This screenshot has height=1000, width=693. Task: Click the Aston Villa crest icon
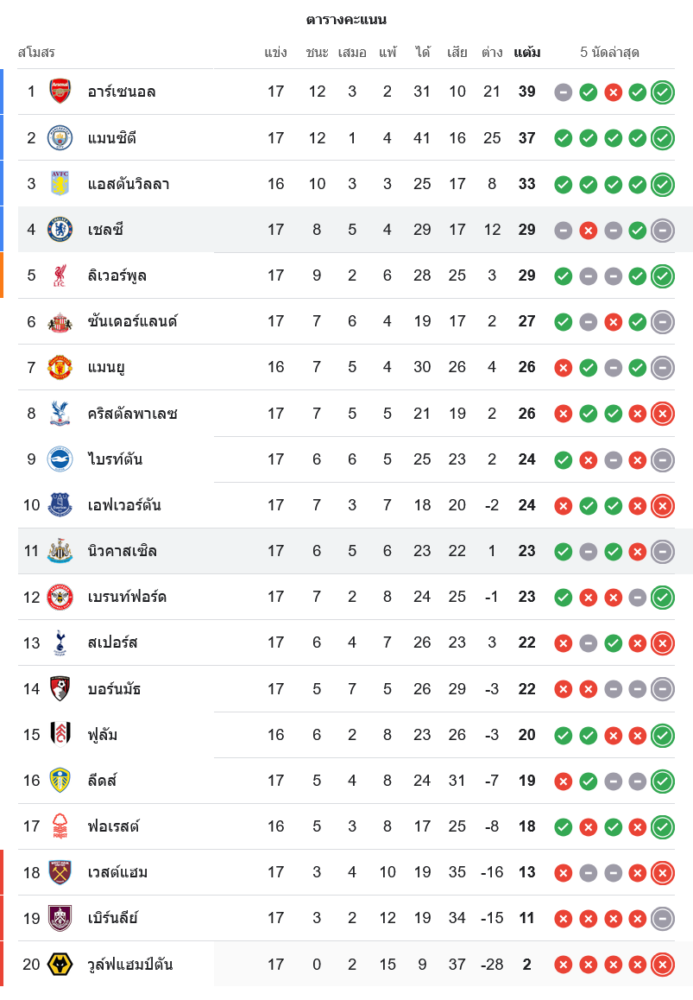60,184
